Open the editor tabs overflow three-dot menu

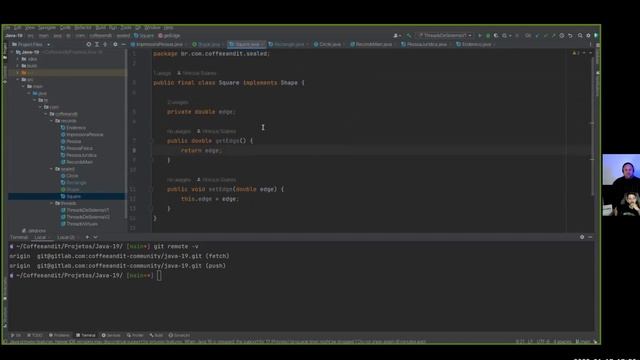(x=590, y=44)
